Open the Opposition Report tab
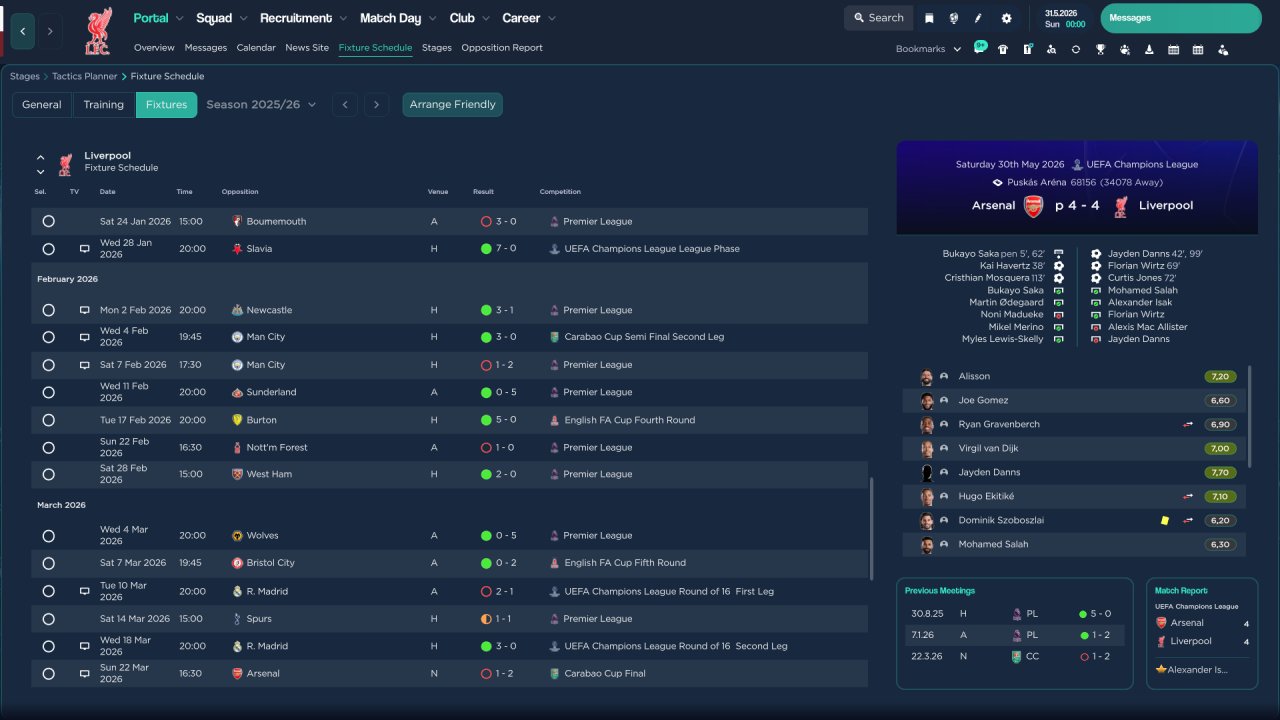The width and height of the screenshot is (1280, 720). [x=502, y=47]
